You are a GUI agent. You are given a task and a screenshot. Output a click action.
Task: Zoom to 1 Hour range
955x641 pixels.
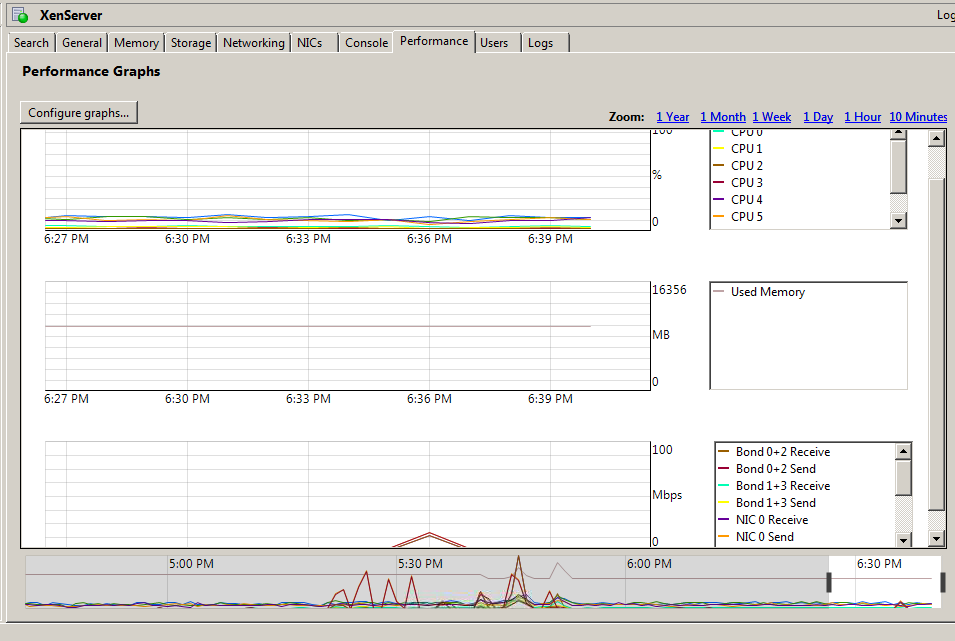click(x=862, y=117)
